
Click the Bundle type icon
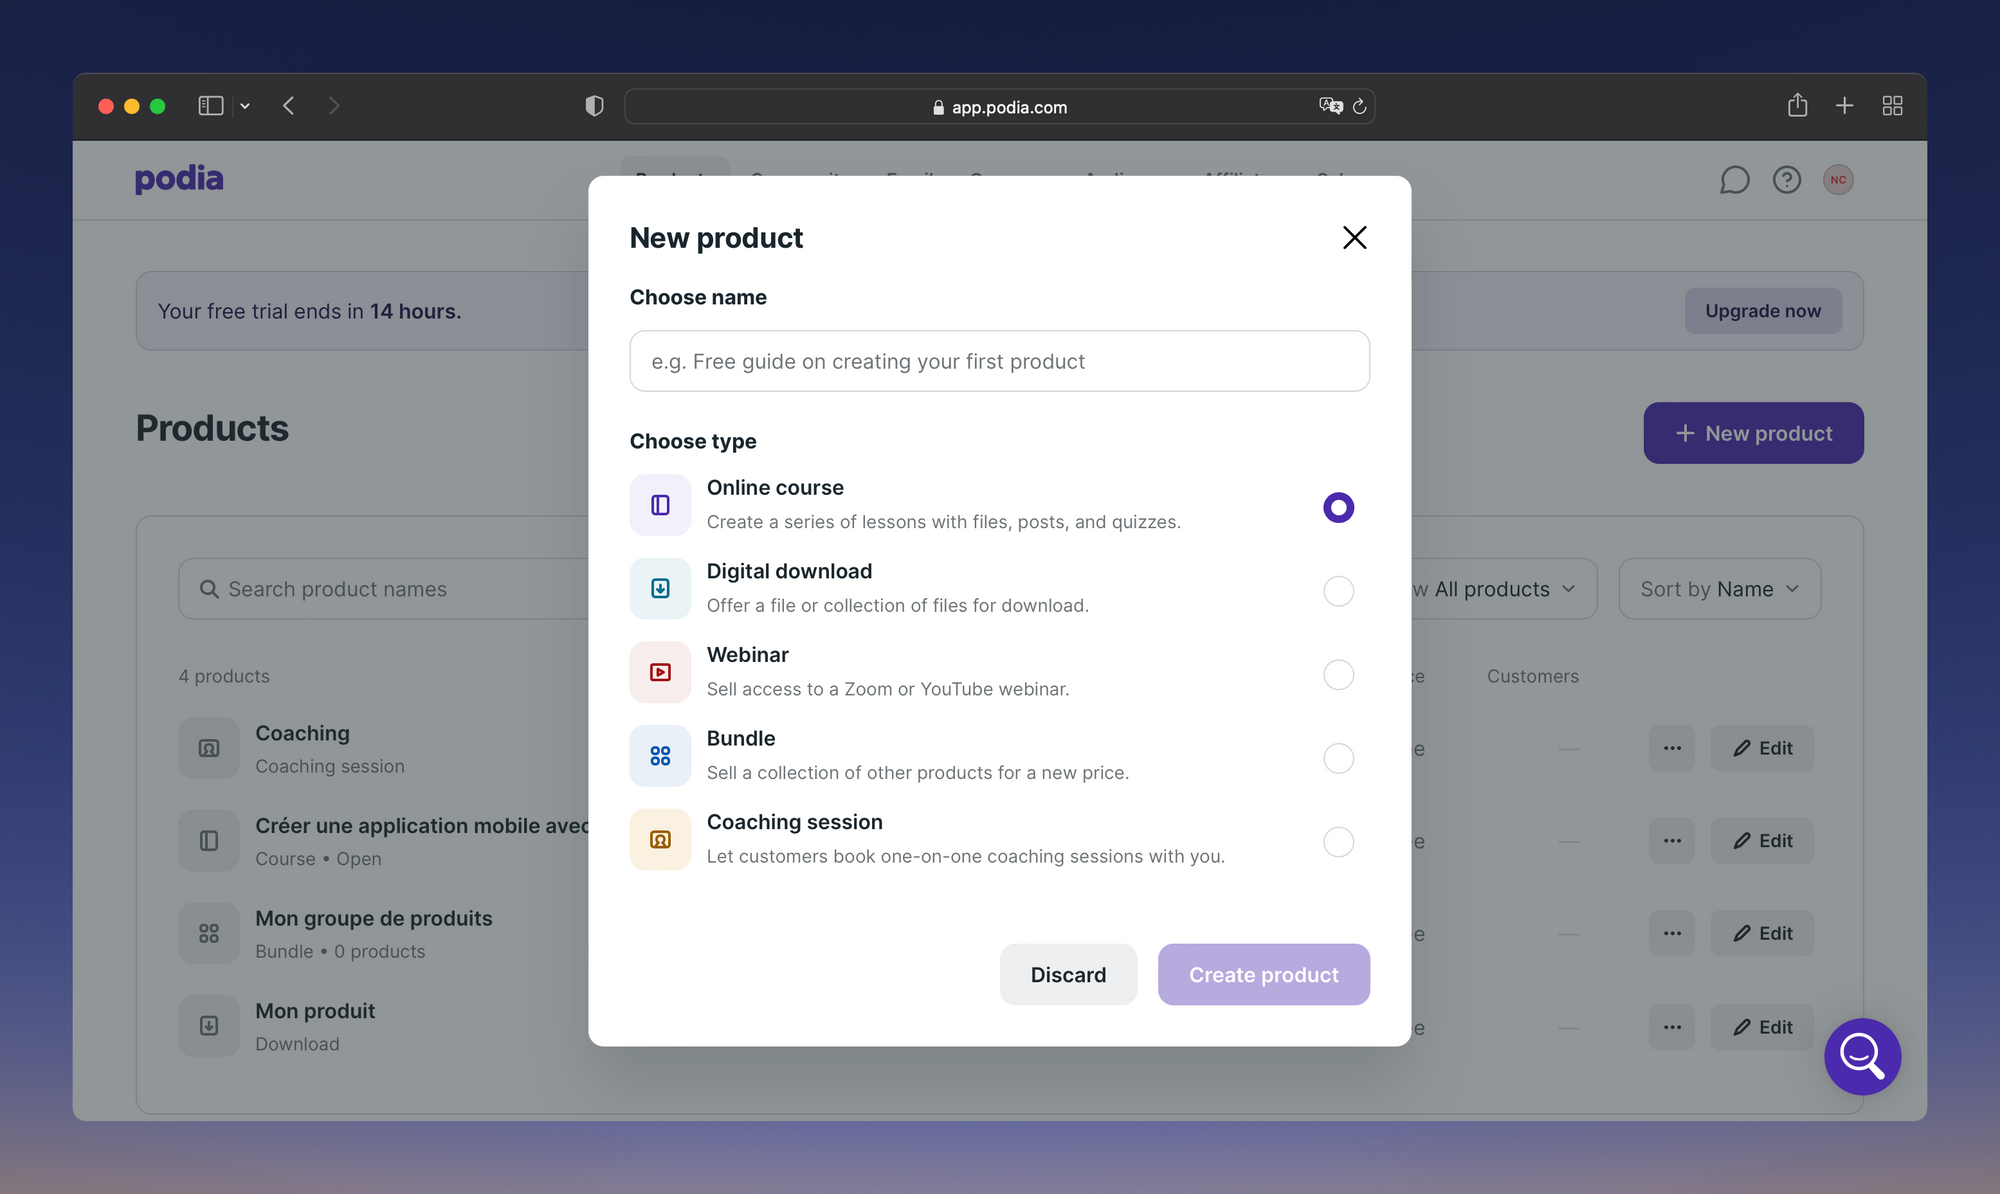(x=660, y=756)
